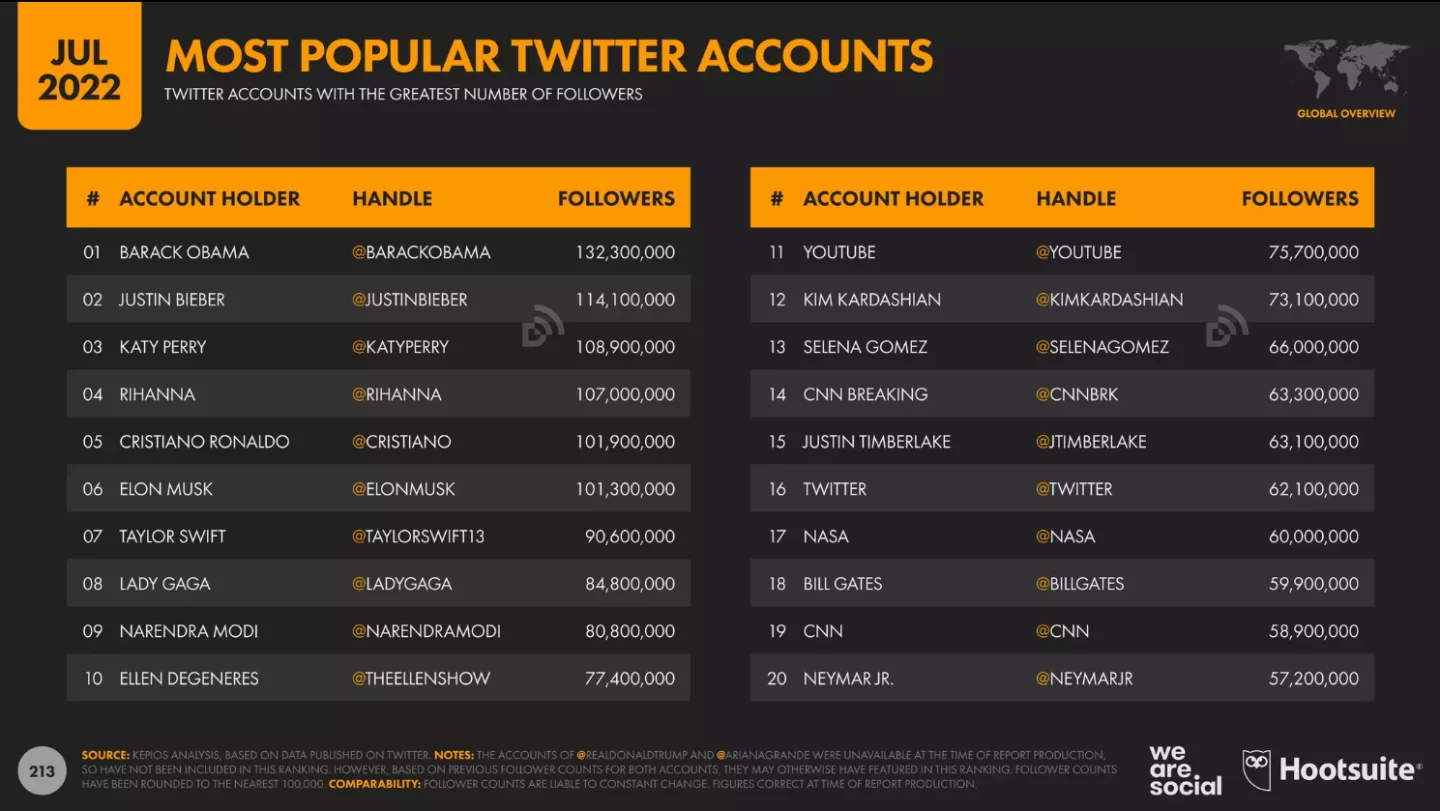1440x811 pixels.
Task: Click the @ELONMUSK handle
Action: (403, 489)
